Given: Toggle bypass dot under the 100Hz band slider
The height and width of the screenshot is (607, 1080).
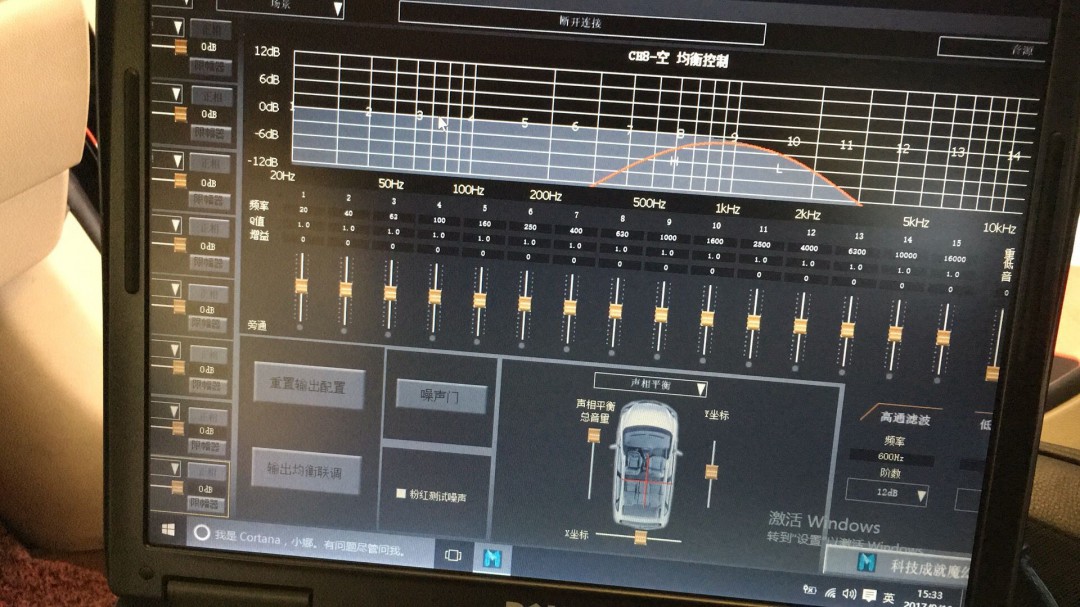Looking at the screenshot, I should (x=432, y=338).
